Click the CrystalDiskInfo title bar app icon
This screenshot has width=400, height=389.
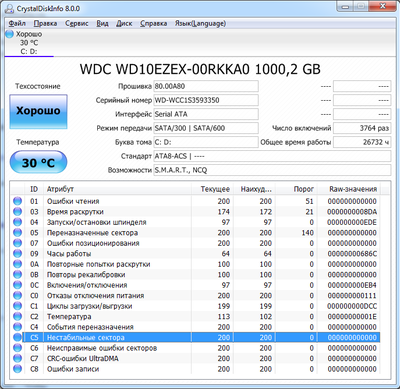(10, 8)
